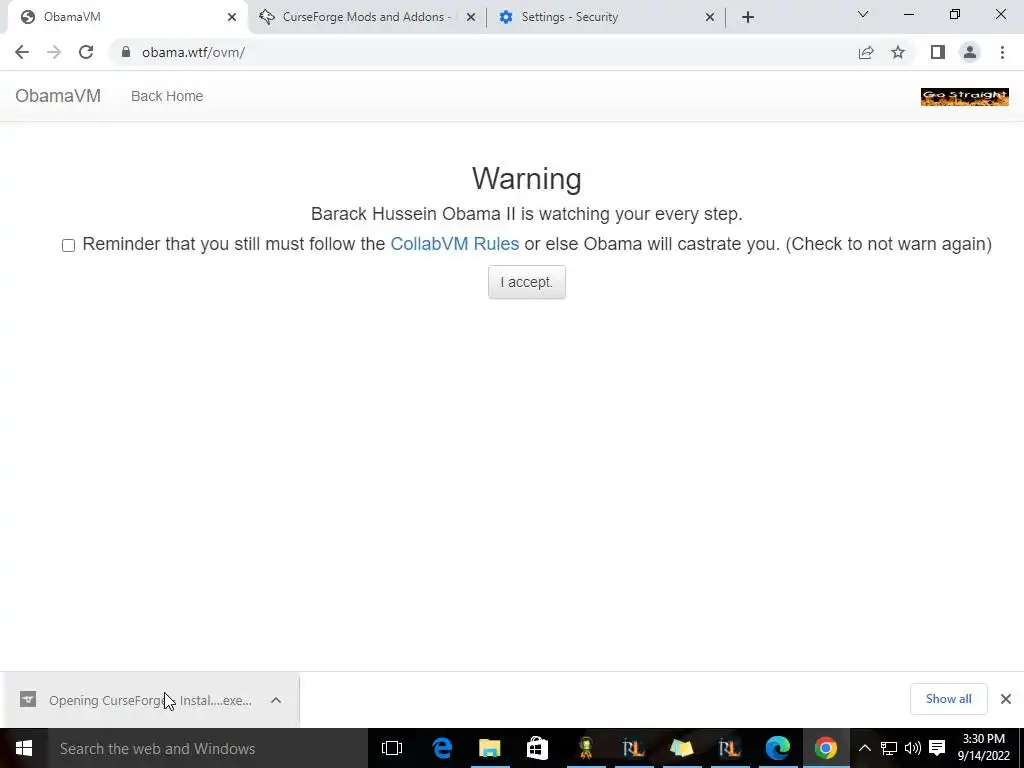The image size is (1024, 768).
Task: Open Microsoft Store from taskbar
Action: click(x=537, y=748)
